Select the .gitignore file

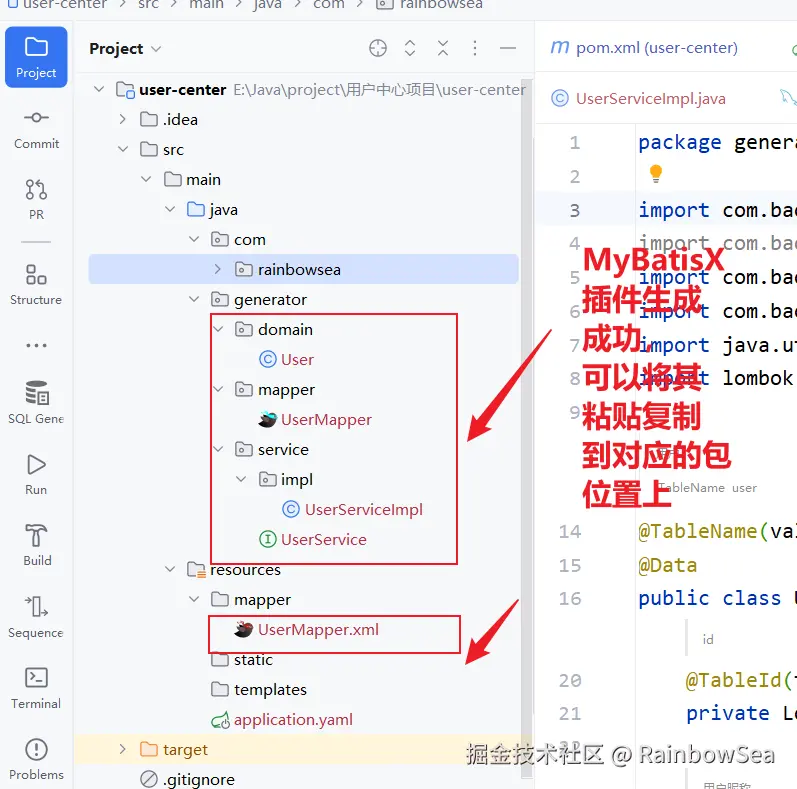(187, 779)
